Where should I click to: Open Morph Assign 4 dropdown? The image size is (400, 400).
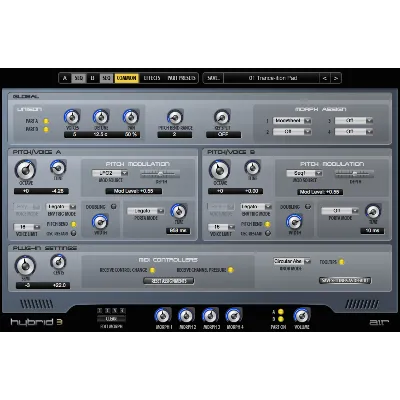(x=354, y=132)
